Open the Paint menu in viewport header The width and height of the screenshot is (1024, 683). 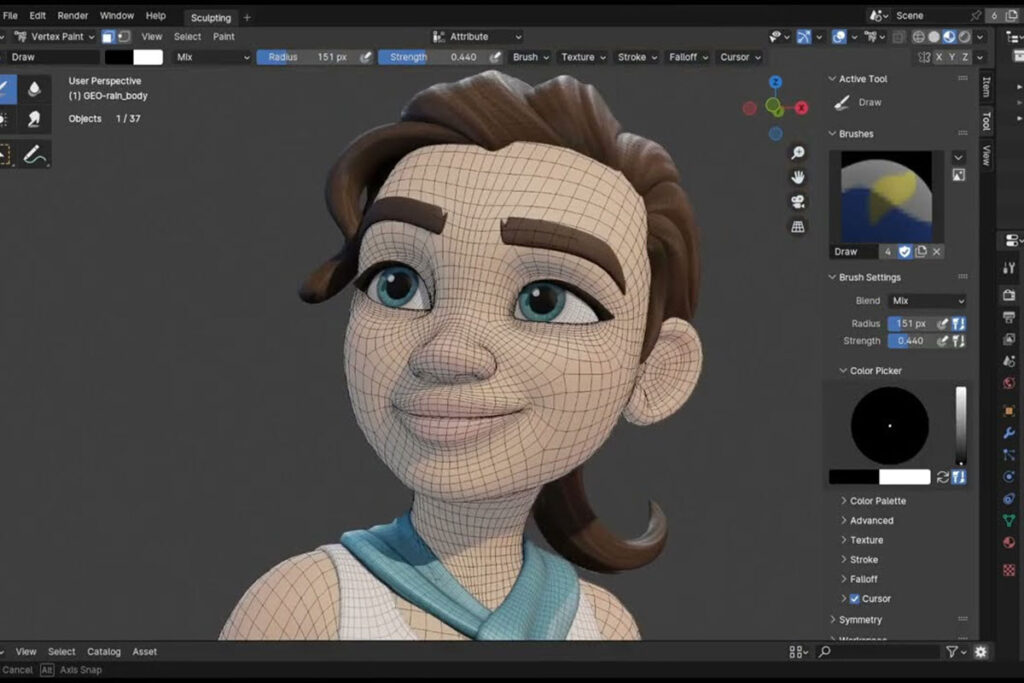coord(223,37)
